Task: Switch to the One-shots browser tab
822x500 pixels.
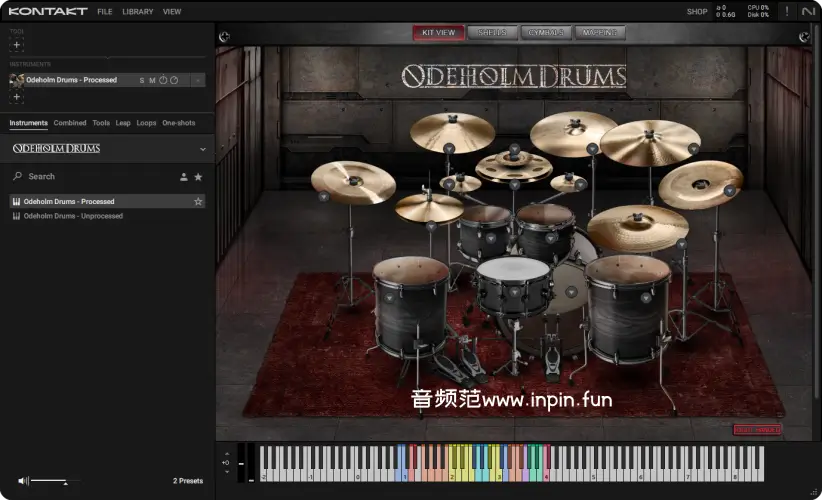Action: tap(178, 123)
